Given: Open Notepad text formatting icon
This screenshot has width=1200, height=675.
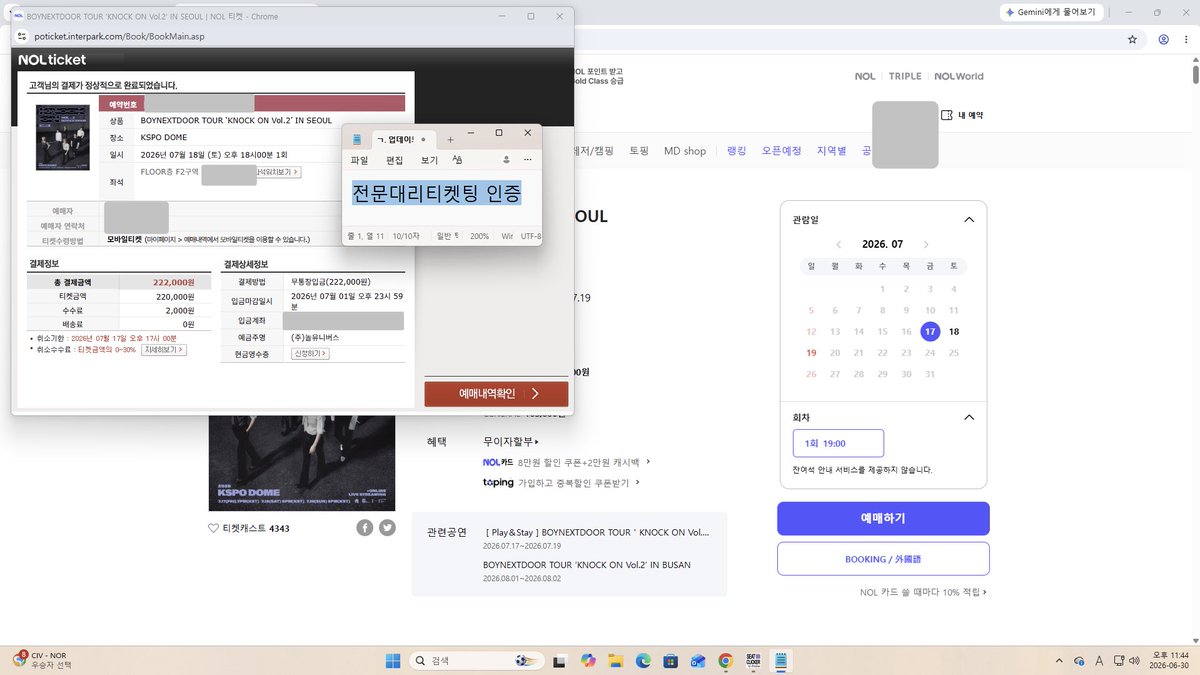Looking at the screenshot, I should [x=457, y=160].
